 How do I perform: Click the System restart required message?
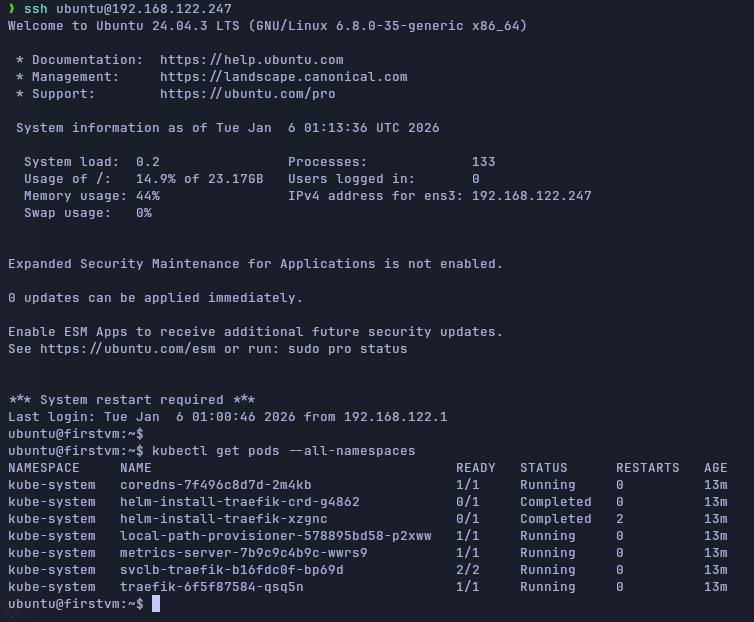click(131, 400)
